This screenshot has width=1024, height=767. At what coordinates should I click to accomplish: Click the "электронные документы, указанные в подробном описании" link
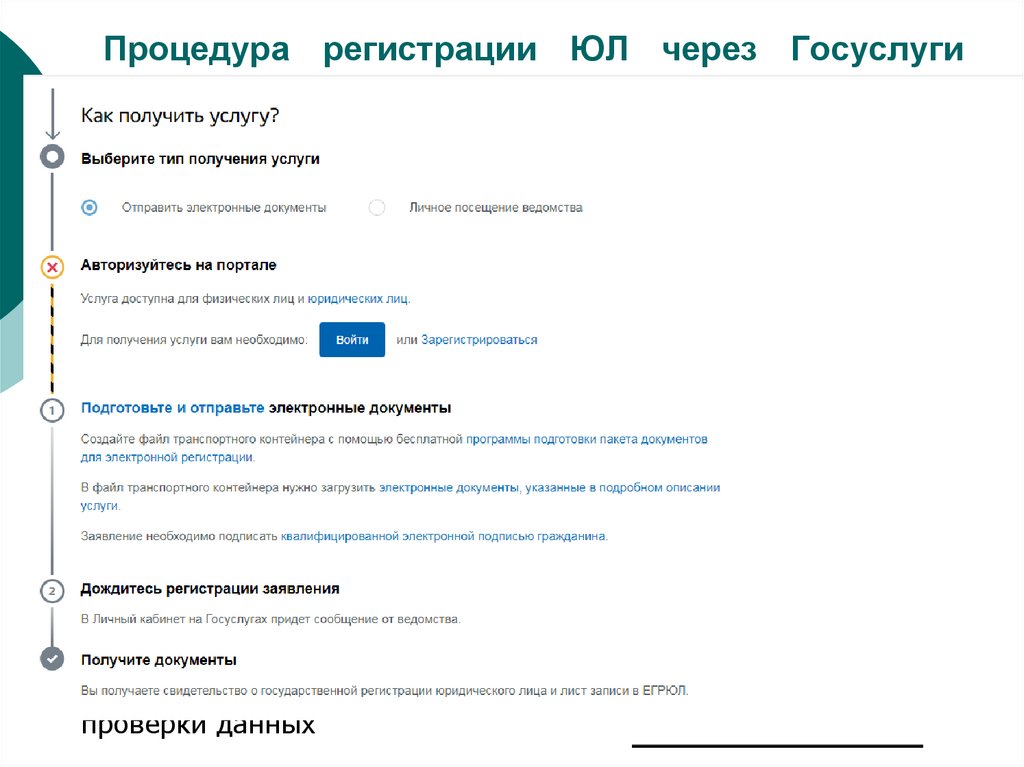coord(550,487)
